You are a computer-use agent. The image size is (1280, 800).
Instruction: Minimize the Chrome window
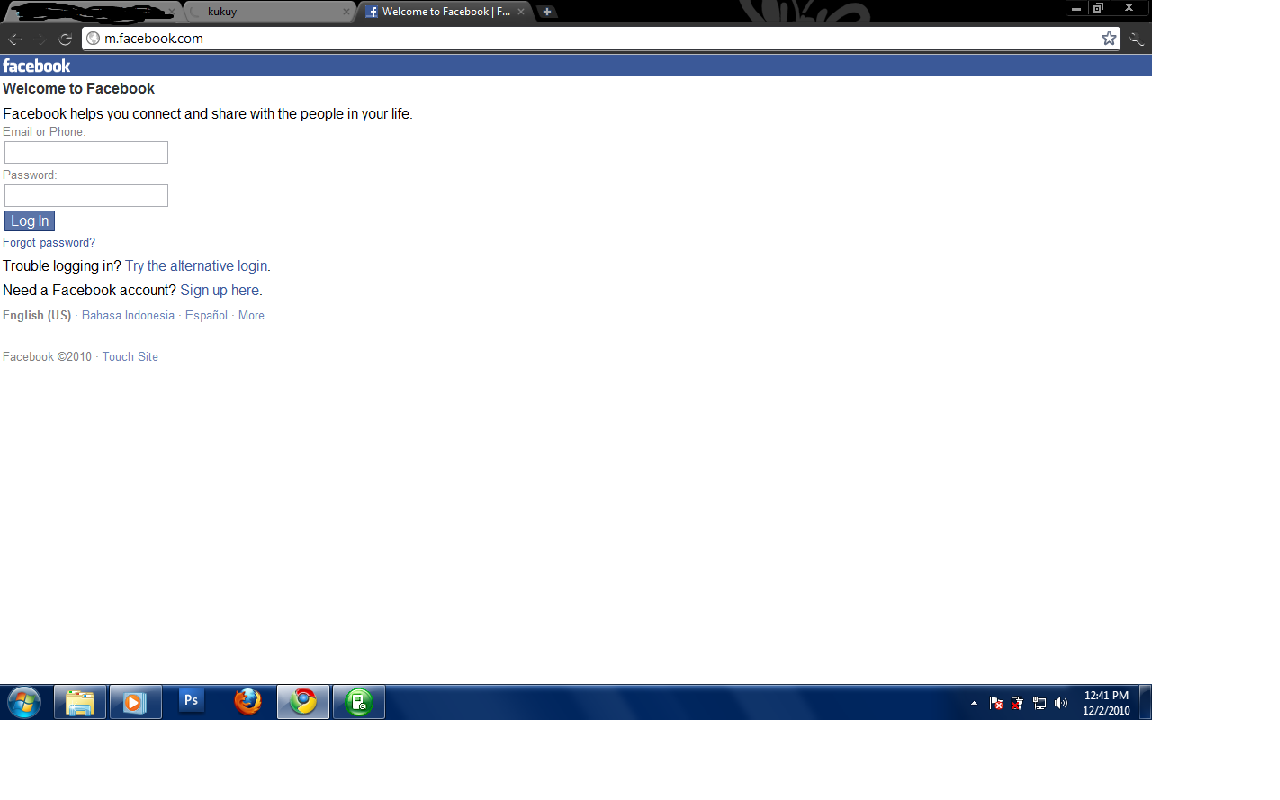1076,8
